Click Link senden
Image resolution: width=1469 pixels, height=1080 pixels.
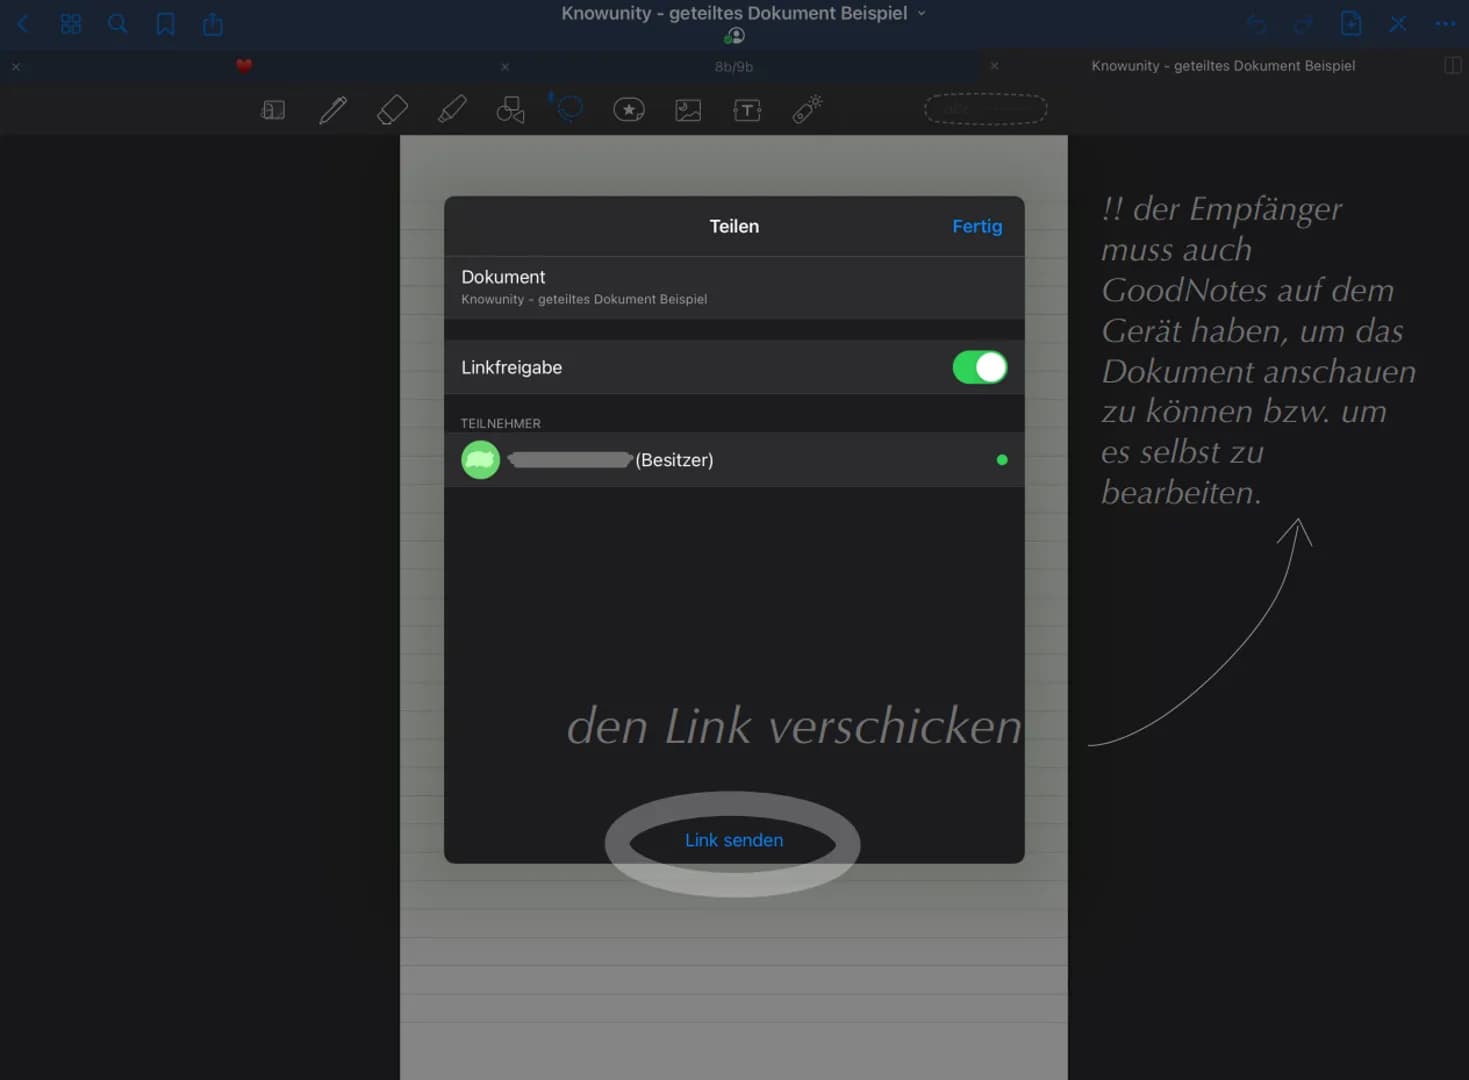734,841
